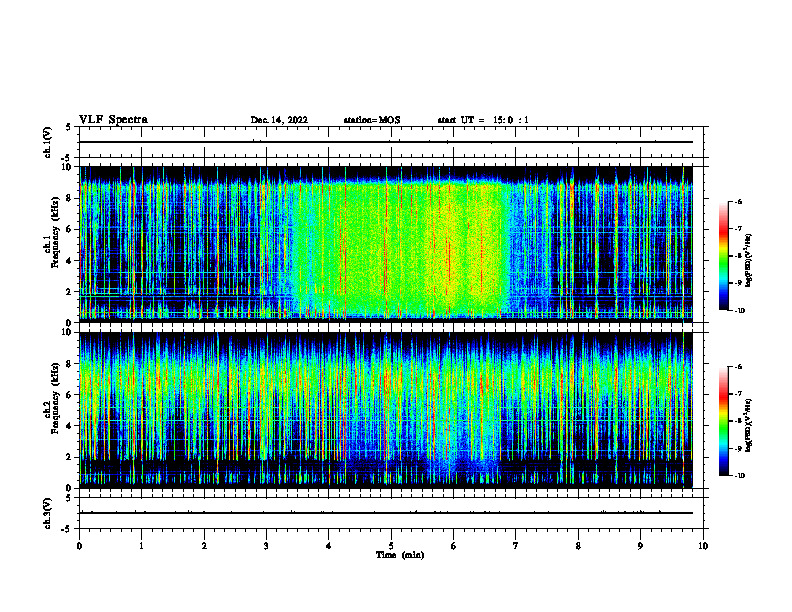Click the "station=MOS" header label
The width and height of the screenshot is (792, 612).
click(x=372, y=120)
